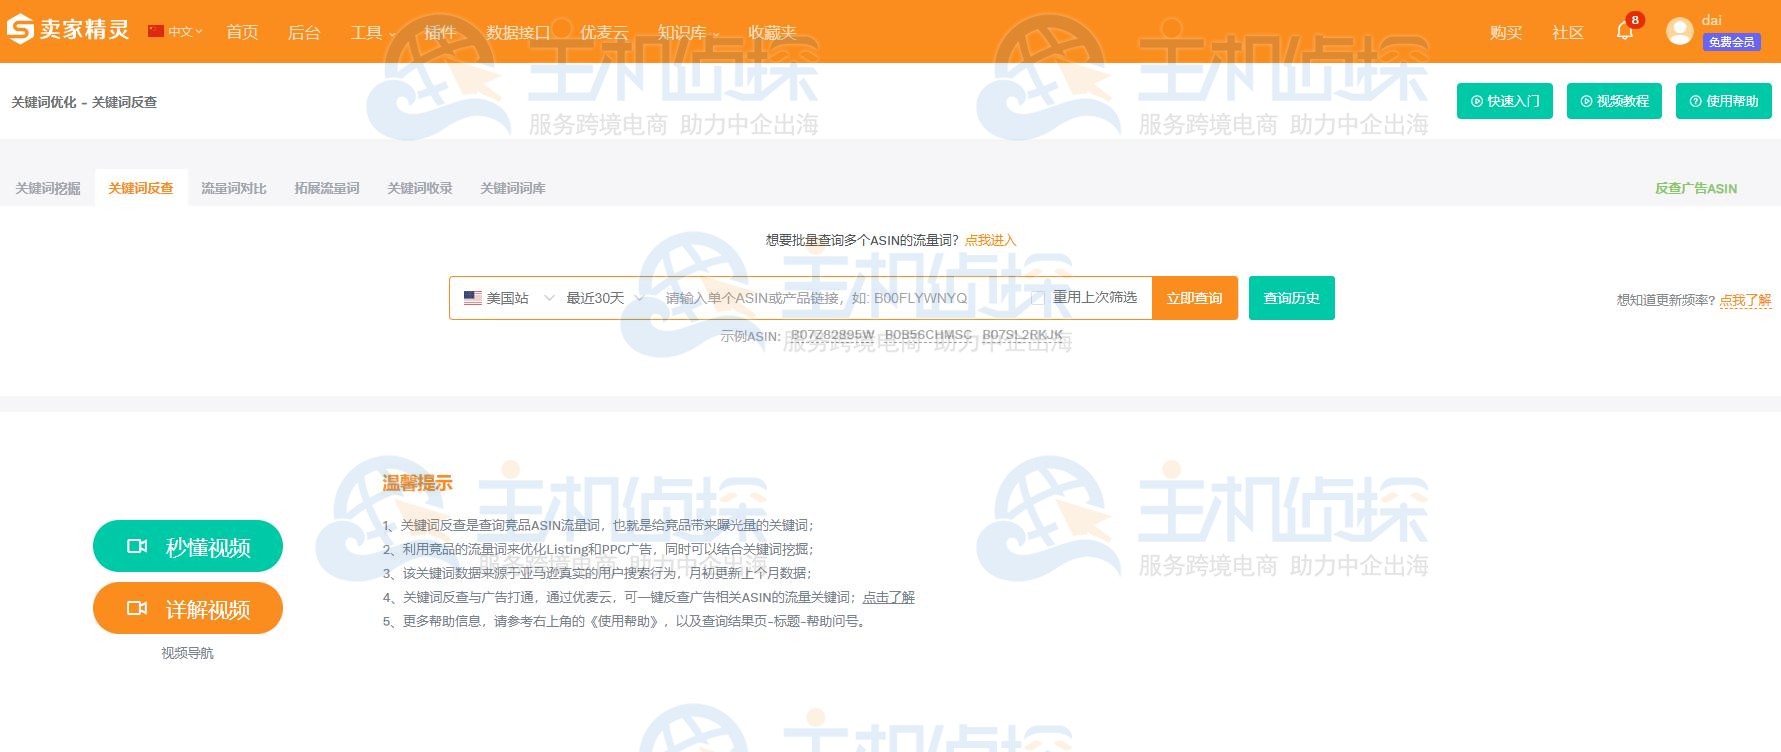Click the 免费会员 badge
1781x752 pixels.
pos(1731,42)
